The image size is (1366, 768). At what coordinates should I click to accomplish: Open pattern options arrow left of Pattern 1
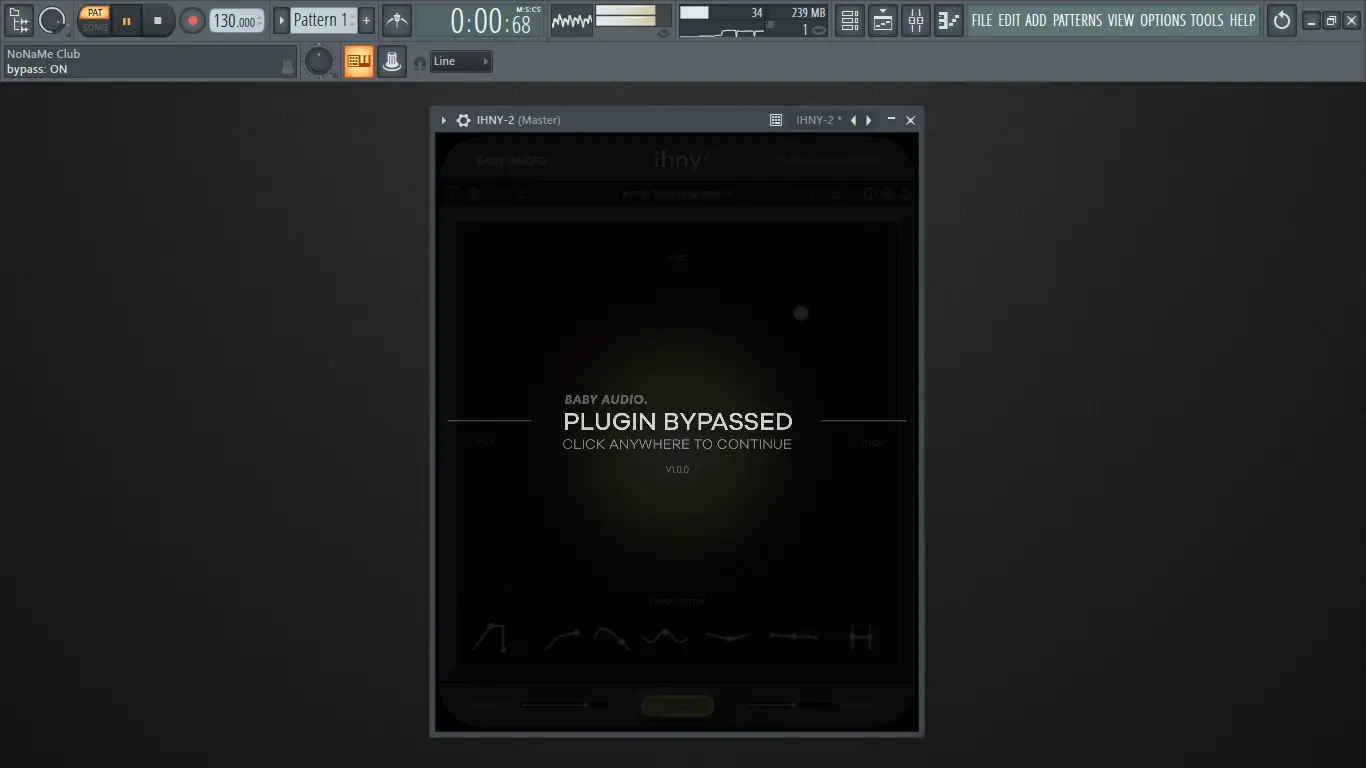click(281, 20)
